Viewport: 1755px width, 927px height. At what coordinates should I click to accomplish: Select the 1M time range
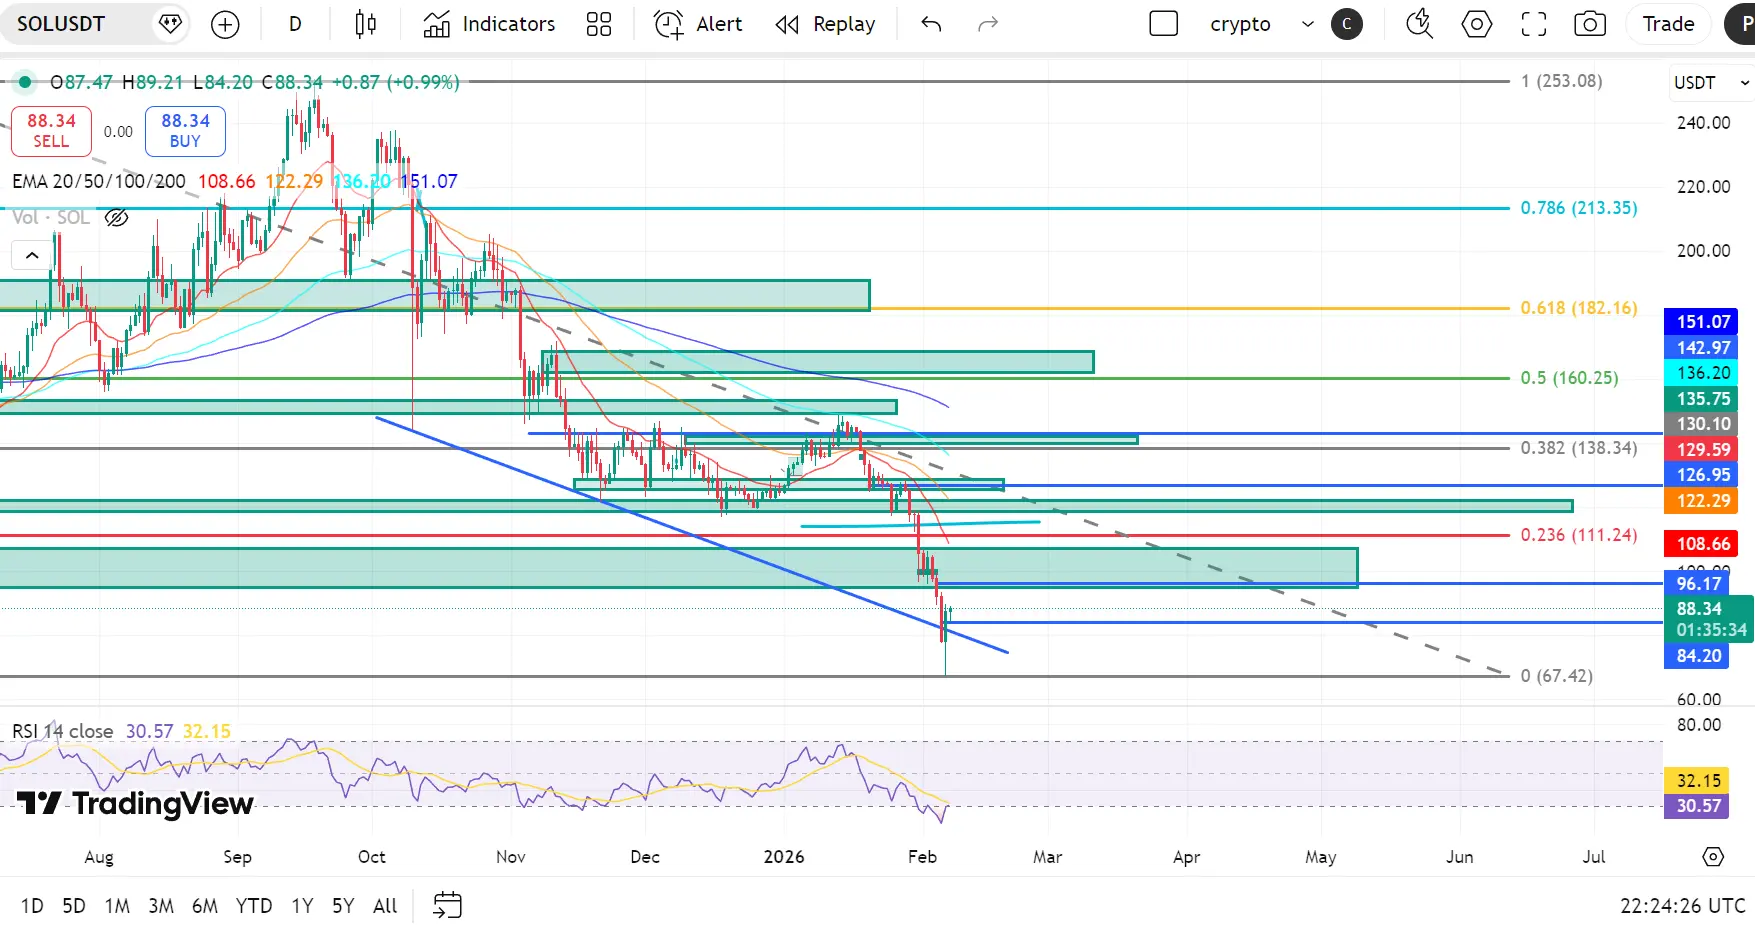tap(117, 906)
